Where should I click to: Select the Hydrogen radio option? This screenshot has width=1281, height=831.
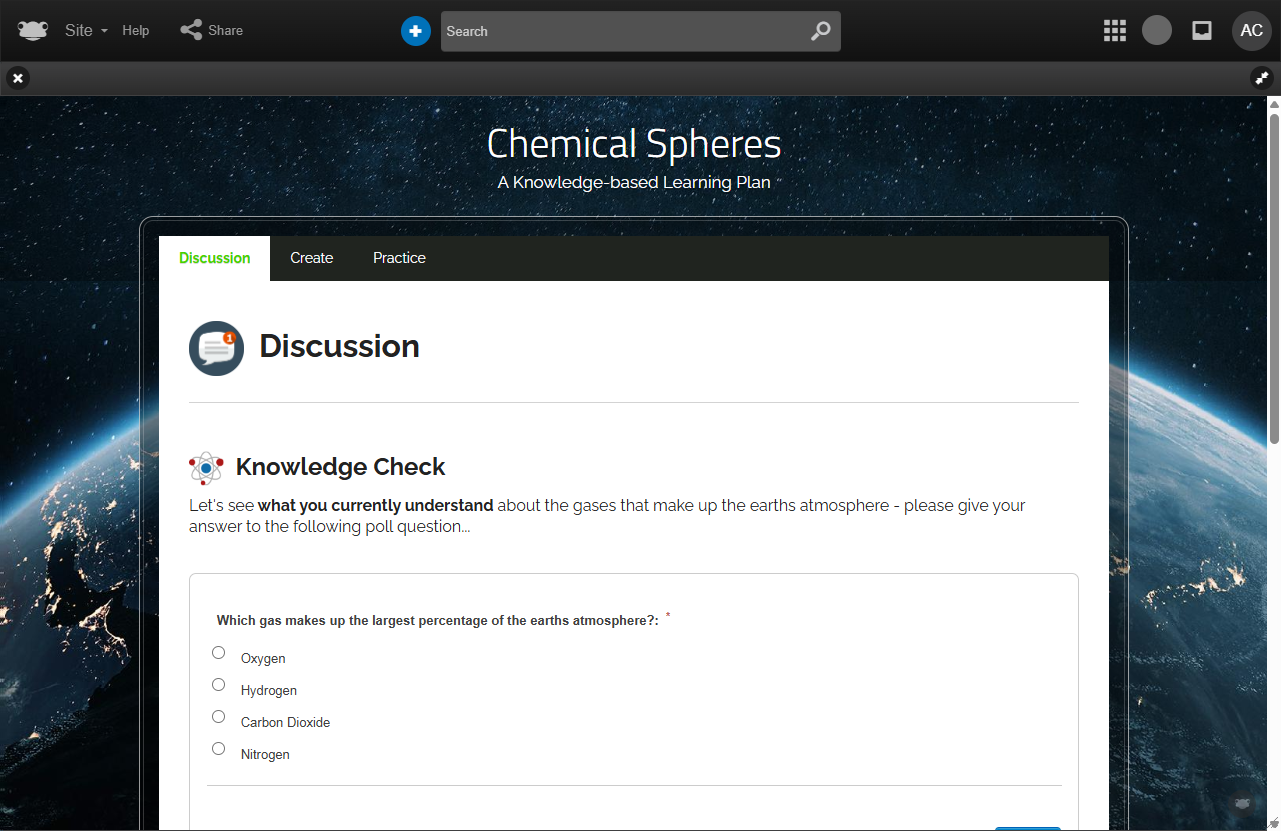pyautogui.click(x=219, y=685)
